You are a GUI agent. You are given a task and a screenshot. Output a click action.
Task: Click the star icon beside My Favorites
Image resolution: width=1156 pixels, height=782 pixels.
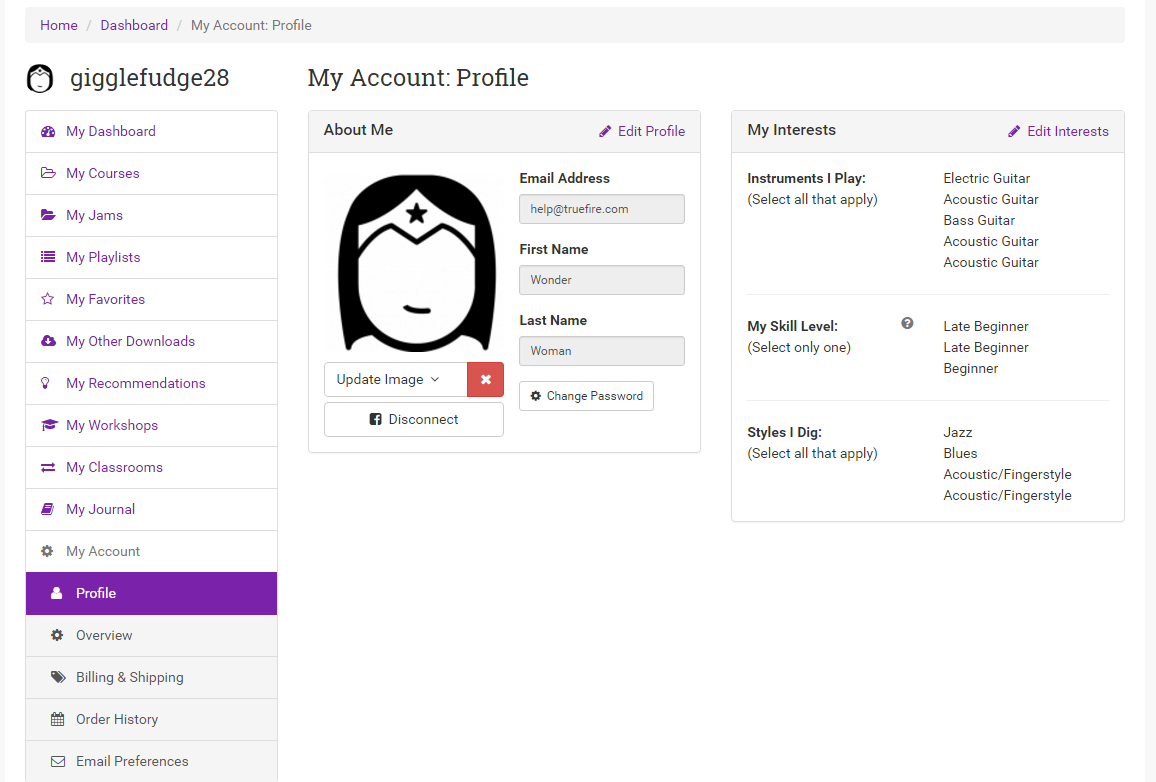click(48, 299)
